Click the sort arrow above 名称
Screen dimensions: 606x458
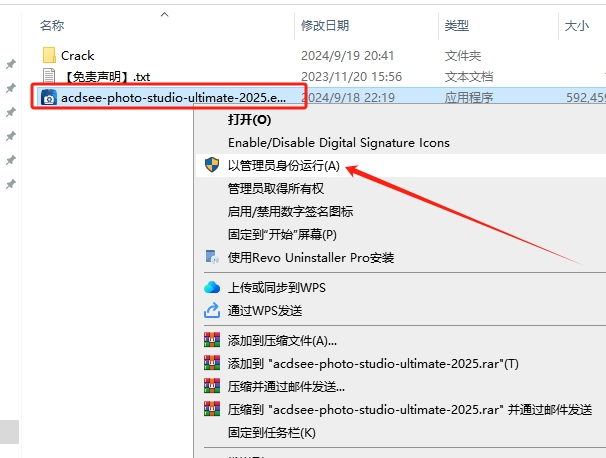[x=164, y=14]
